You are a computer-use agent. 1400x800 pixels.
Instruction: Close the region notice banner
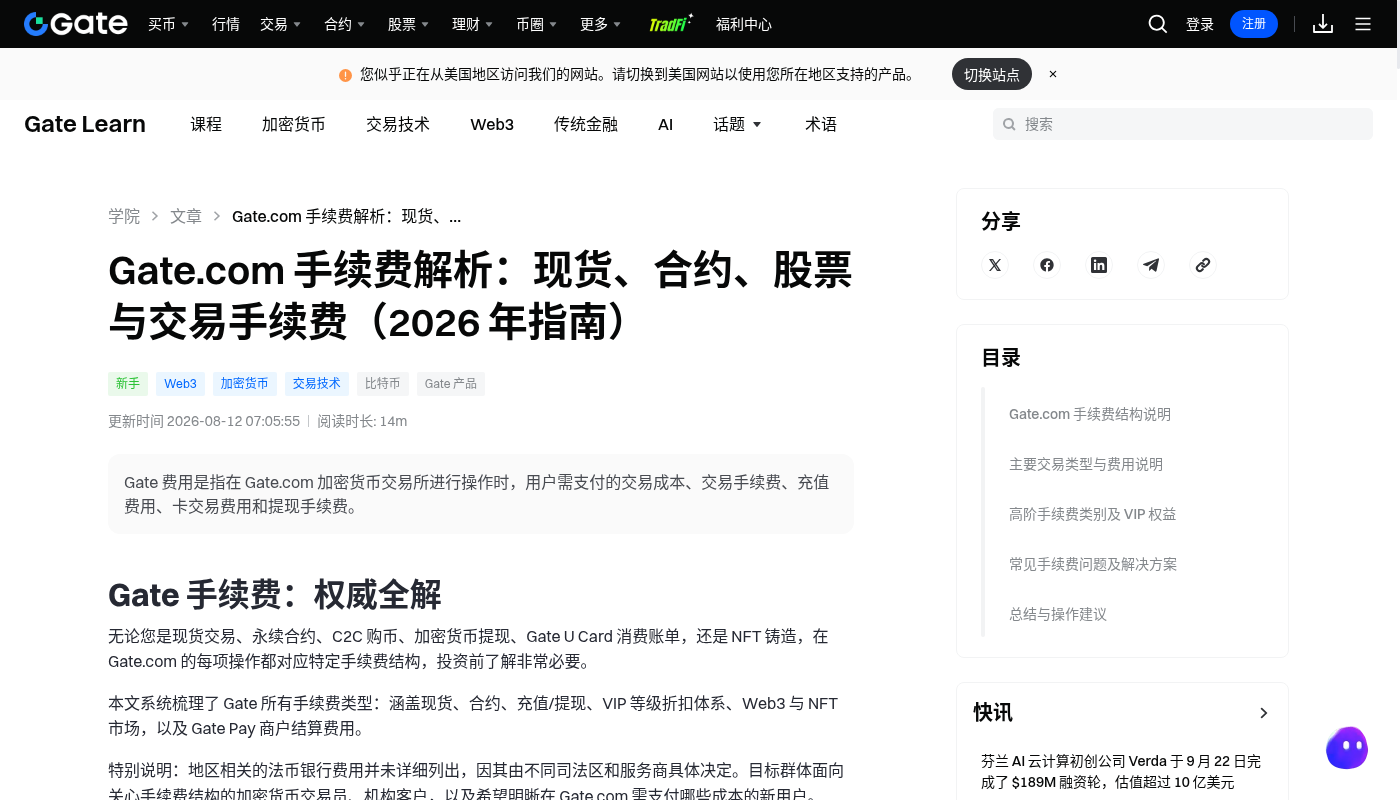coord(1053,74)
